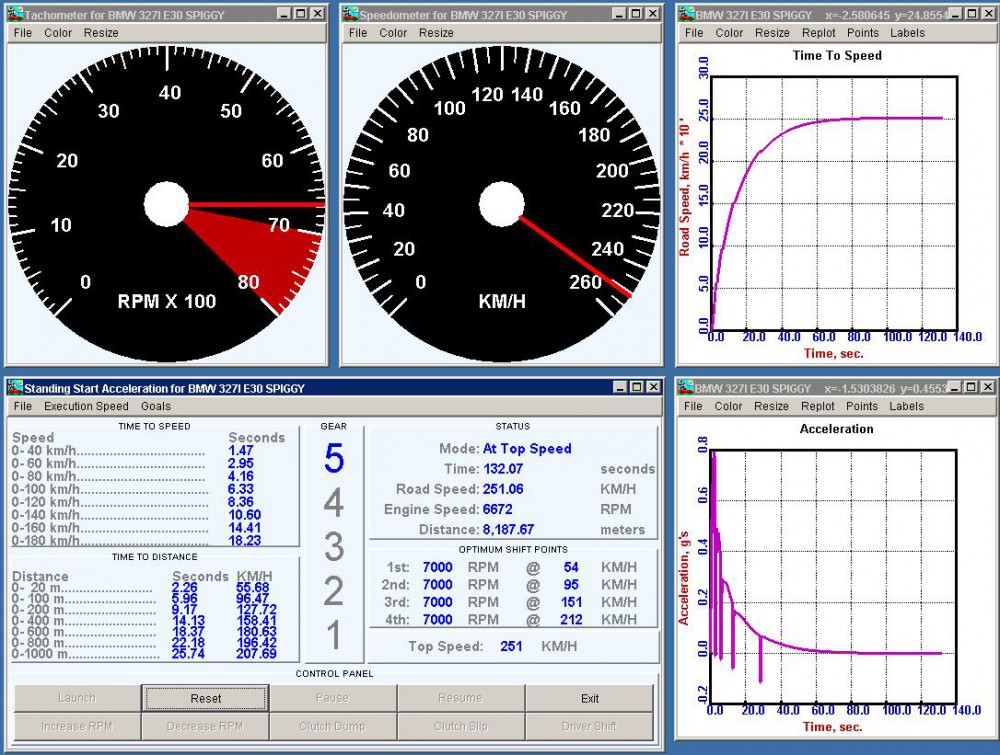Click the Time To Speed graph window's title icon
Screen dimensions: 1000x755
click(686, 14)
